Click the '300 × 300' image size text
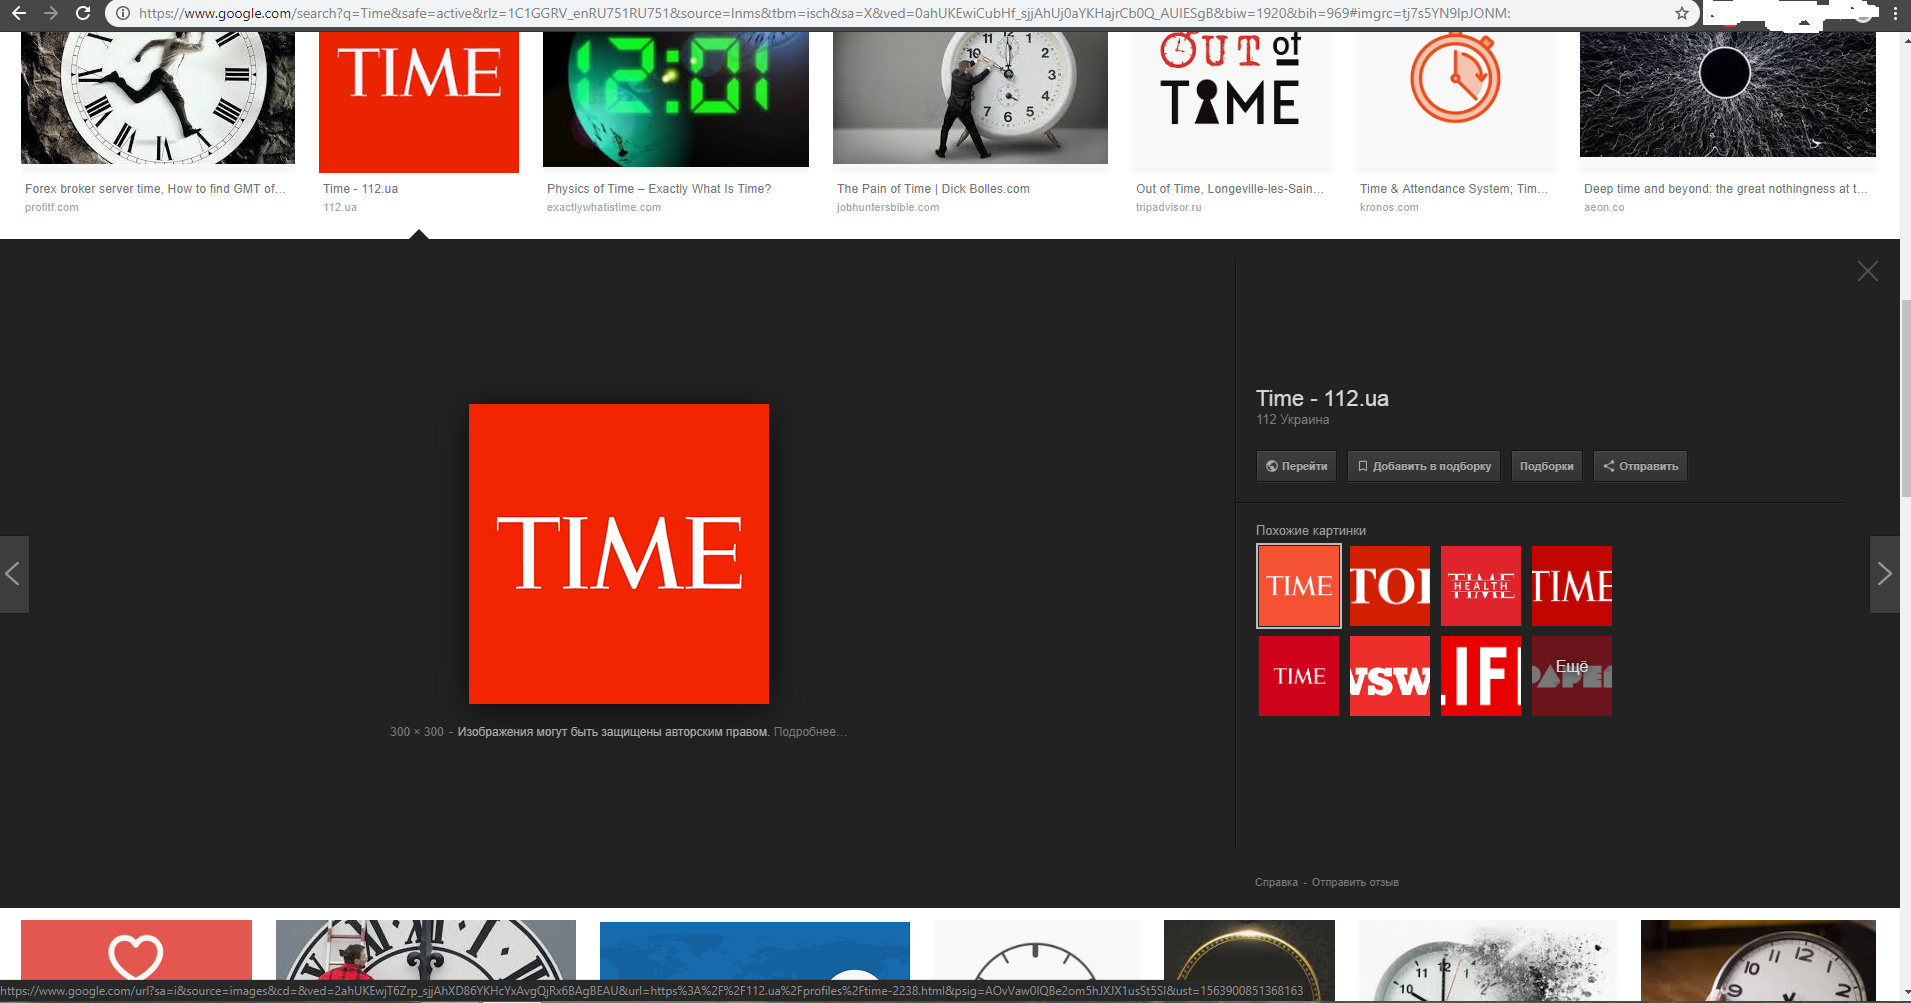This screenshot has height=1003, width=1911. pyautogui.click(x=417, y=732)
